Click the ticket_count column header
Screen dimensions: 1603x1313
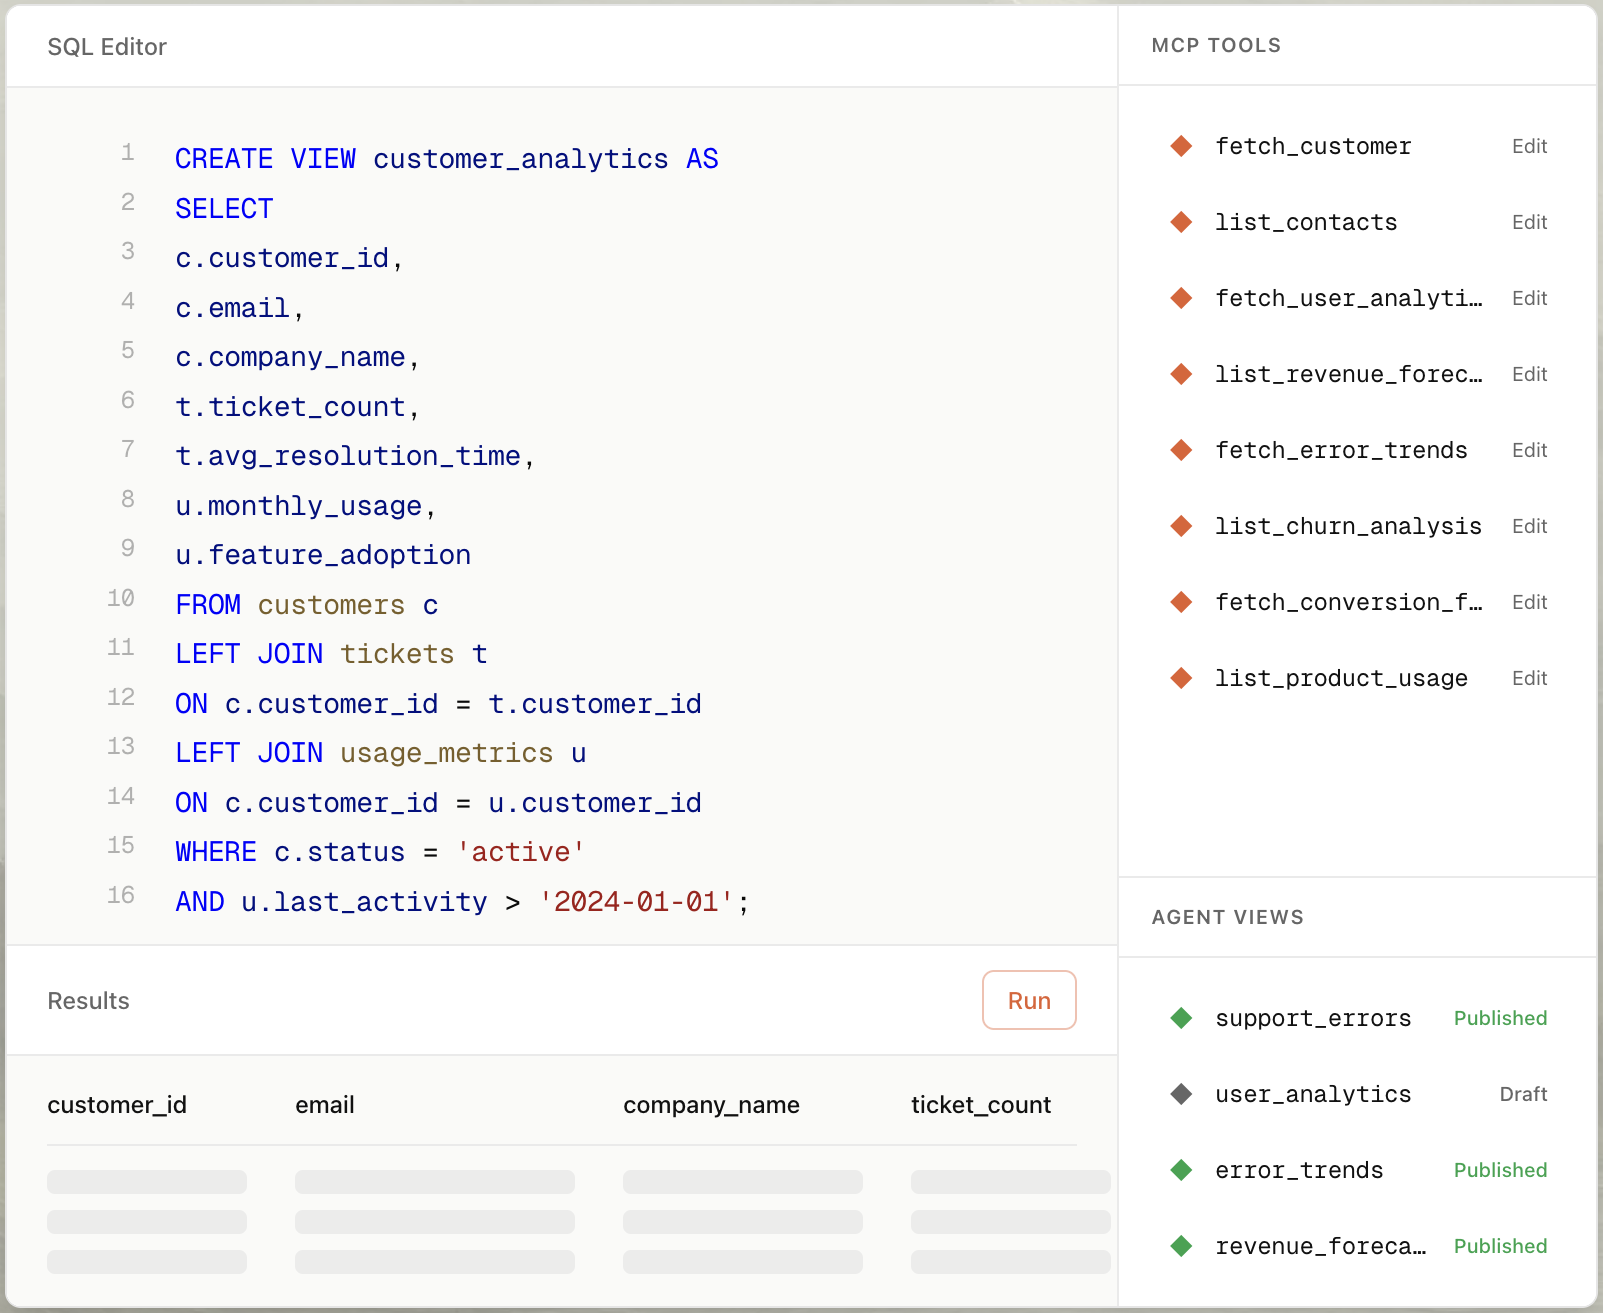[x=981, y=1105]
